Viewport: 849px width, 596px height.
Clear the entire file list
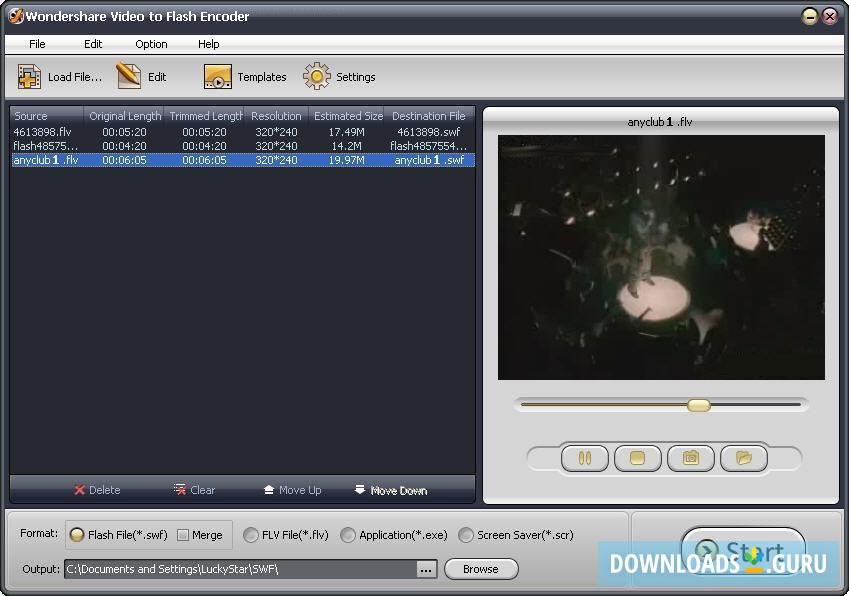tap(194, 490)
